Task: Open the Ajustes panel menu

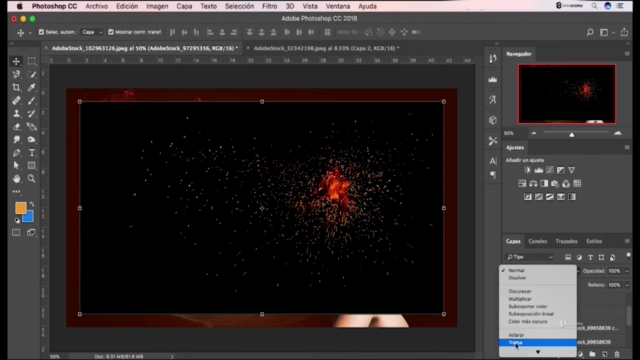Action: pos(627,147)
